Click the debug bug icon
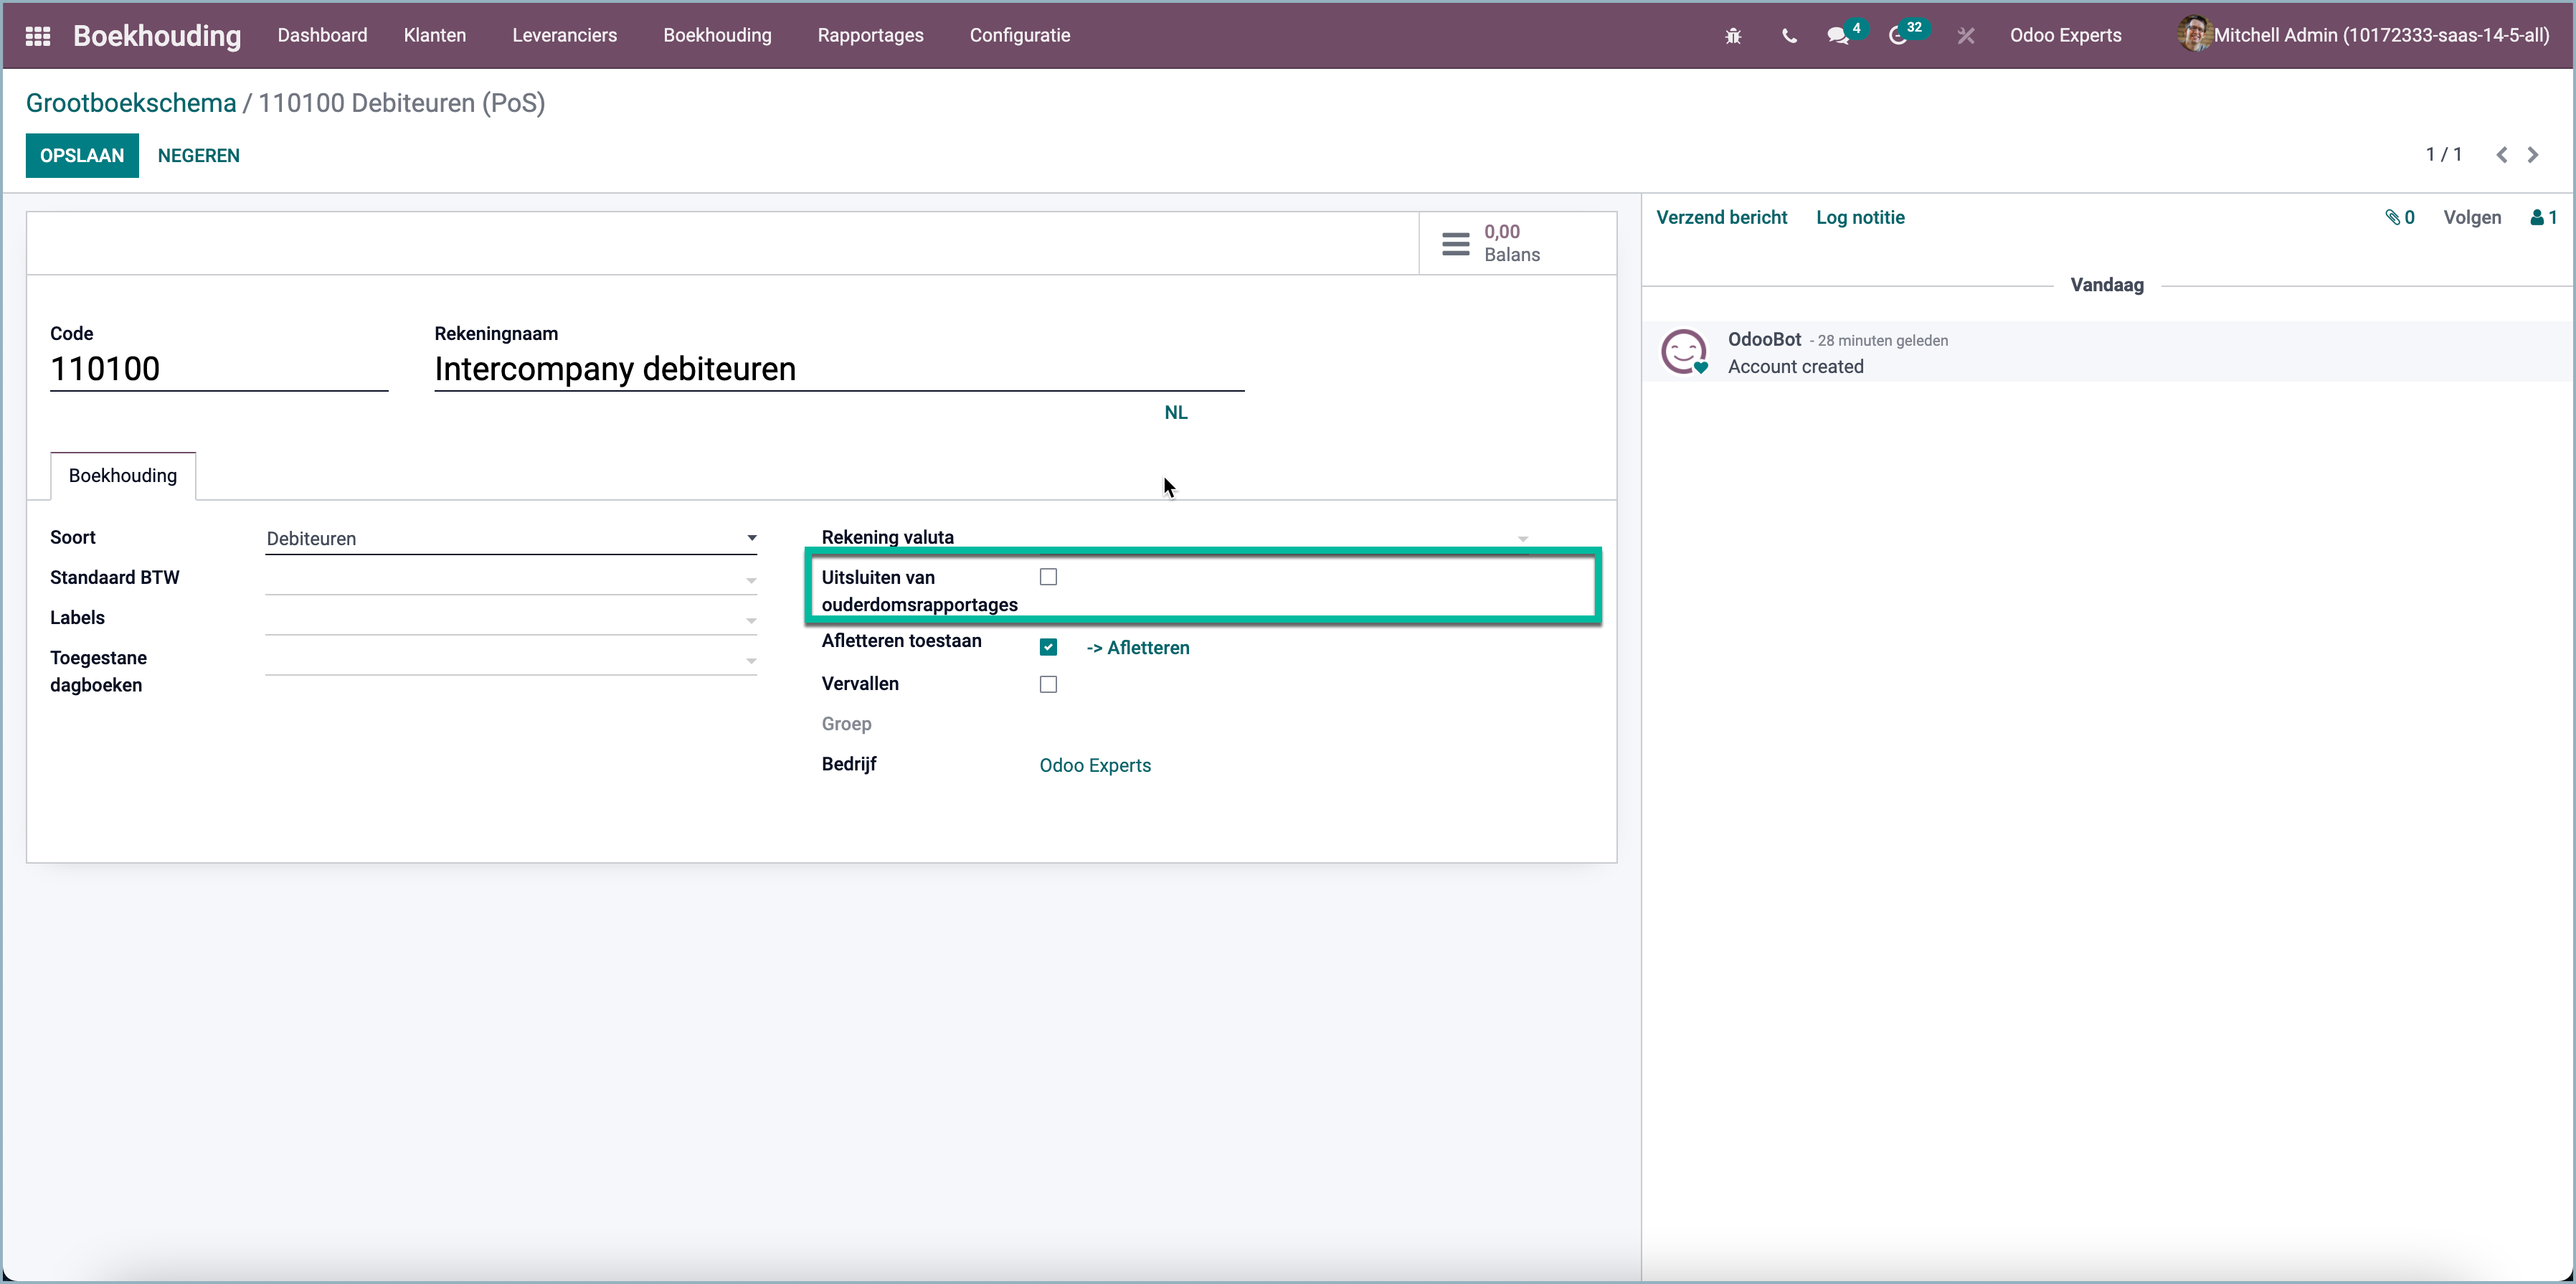 (1733, 36)
